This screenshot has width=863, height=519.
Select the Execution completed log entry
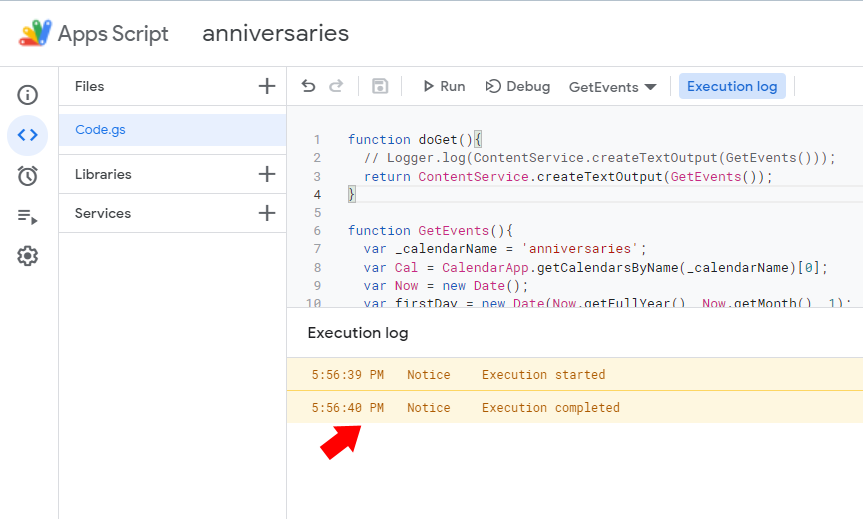click(550, 407)
